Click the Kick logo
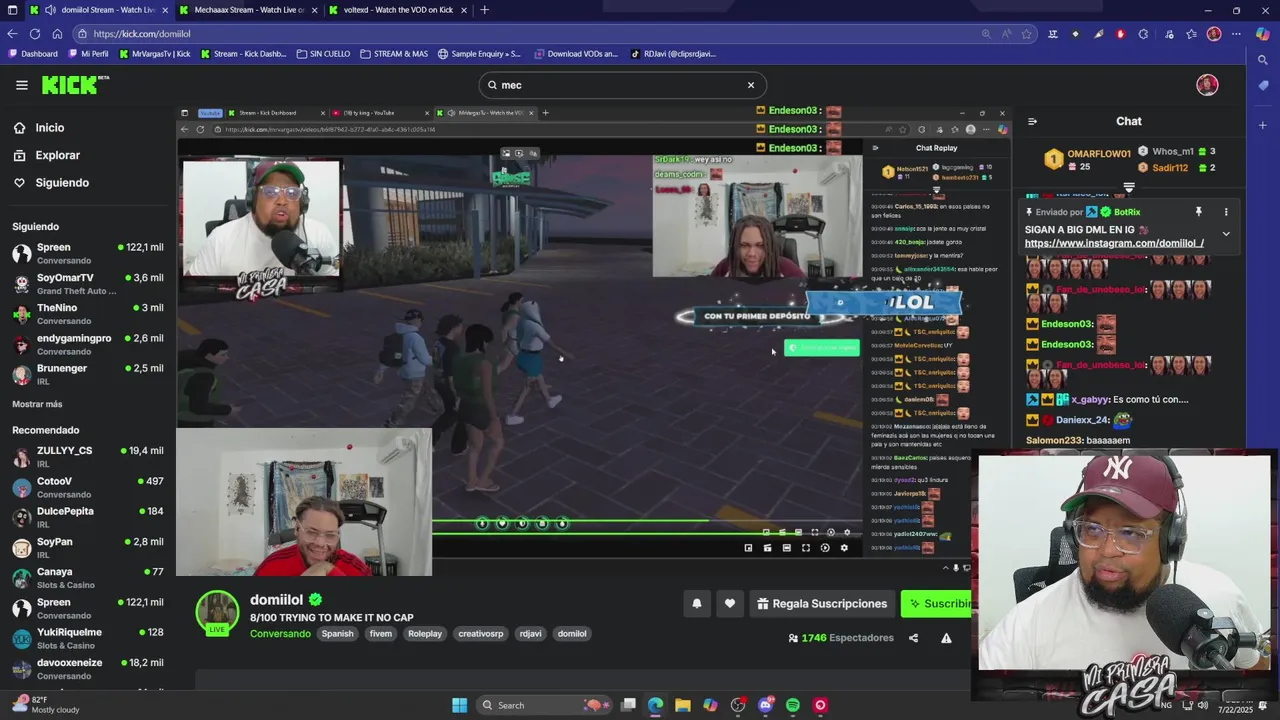Image resolution: width=1280 pixels, height=720 pixels. [75, 85]
